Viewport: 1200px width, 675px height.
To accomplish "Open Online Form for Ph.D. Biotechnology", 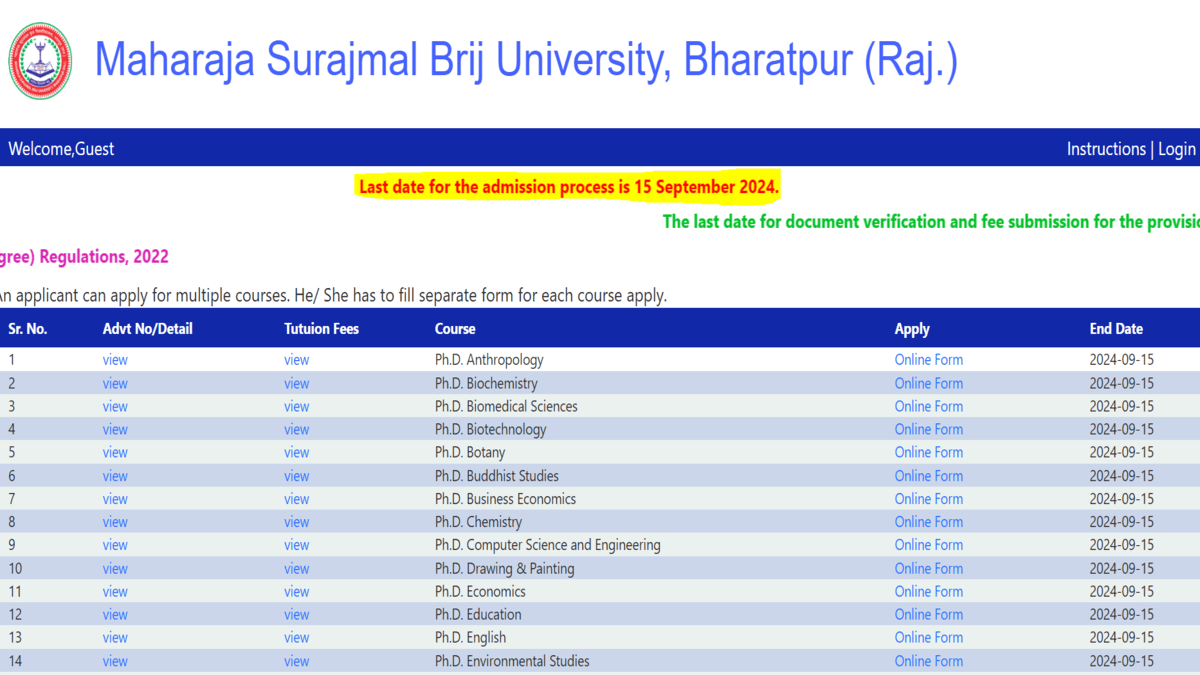I will (x=929, y=429).
